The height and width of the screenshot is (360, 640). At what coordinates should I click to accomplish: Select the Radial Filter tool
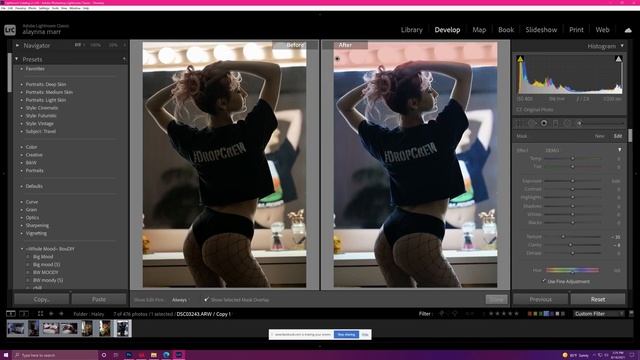(567, 123)
